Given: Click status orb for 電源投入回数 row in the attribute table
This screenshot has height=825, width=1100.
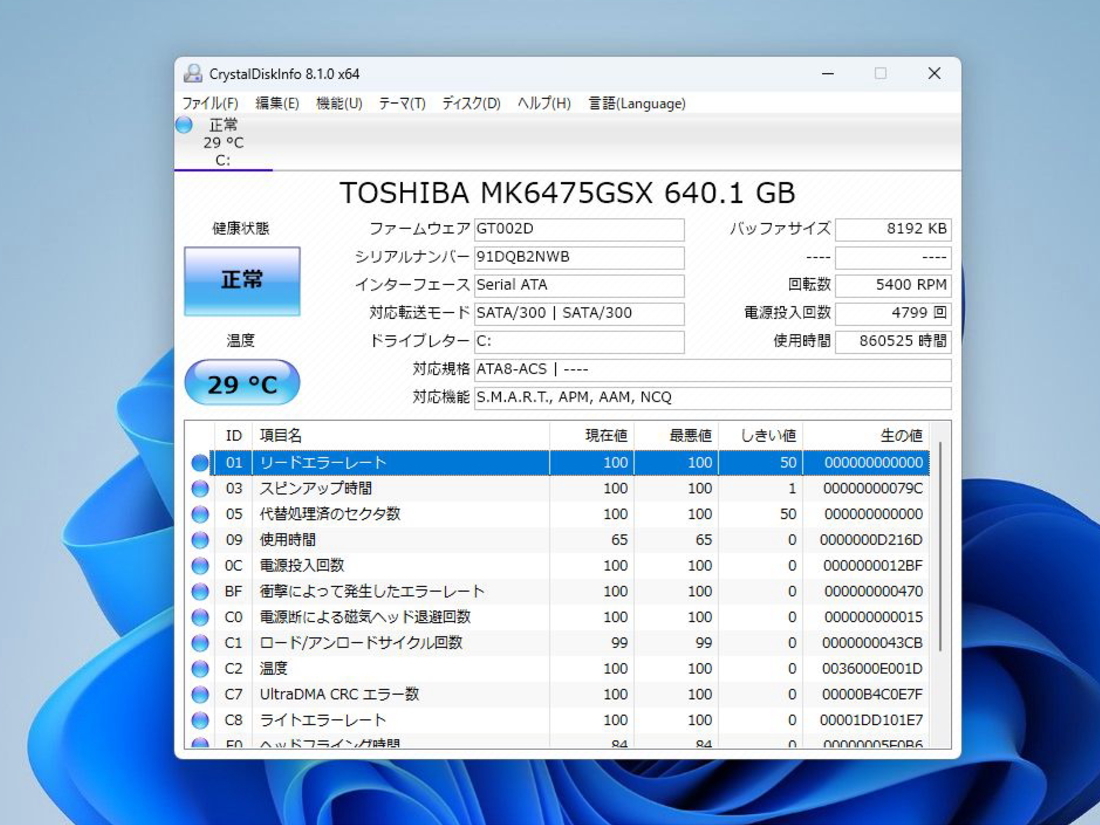Looking at the screenshot, I should click(x=200, y=565).
